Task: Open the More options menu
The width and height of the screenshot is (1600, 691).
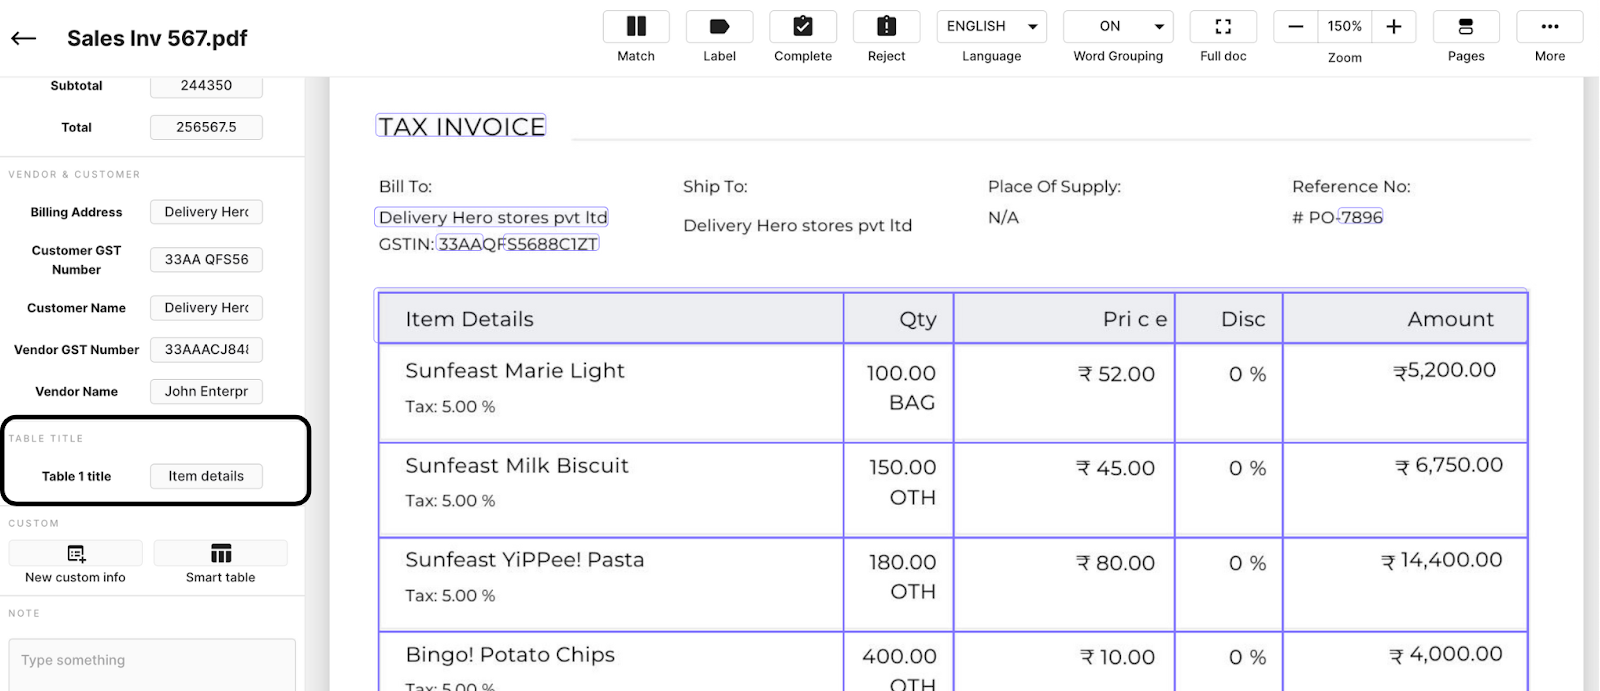Action: 1550,26
